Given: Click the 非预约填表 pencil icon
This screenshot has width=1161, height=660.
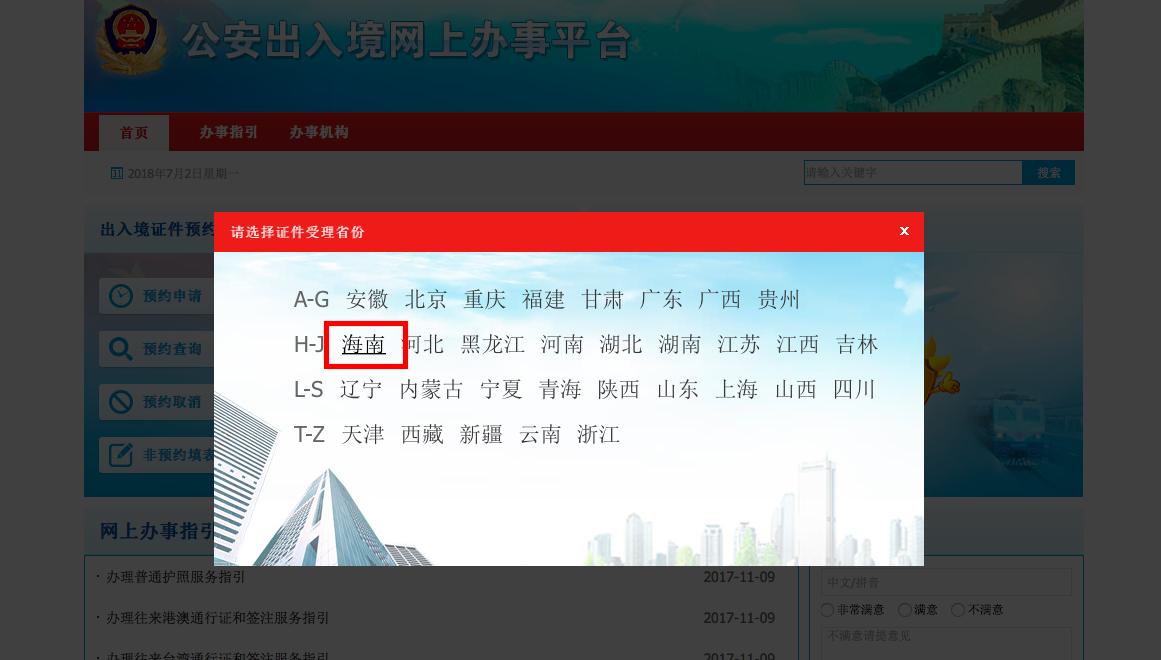Looking at the screenshot, I should coord(121,455).
